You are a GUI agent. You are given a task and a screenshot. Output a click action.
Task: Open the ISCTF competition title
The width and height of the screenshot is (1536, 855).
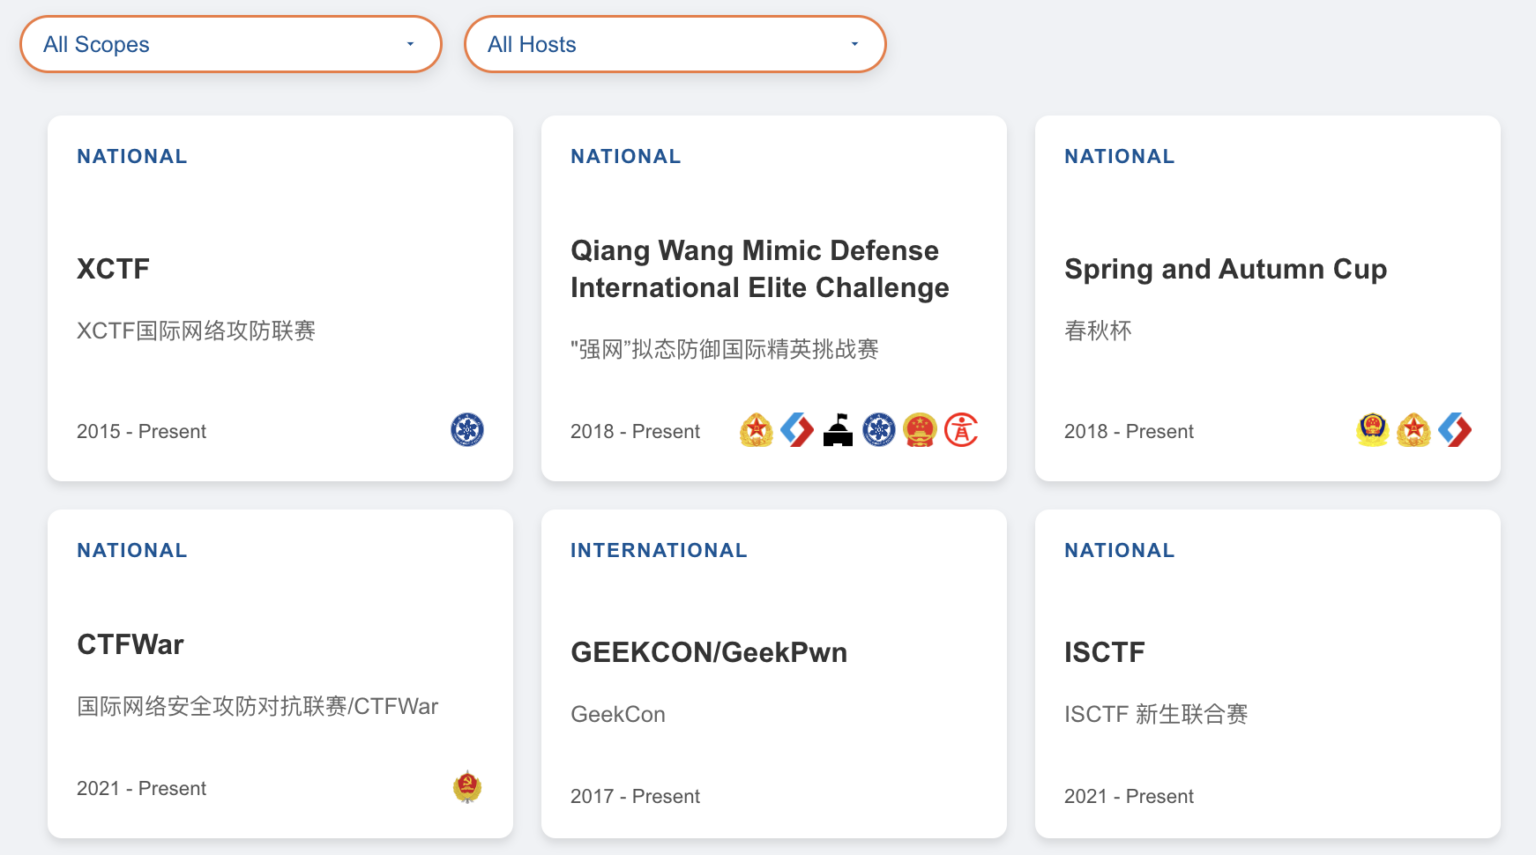pyautogui.click(x=1104, y=652)
